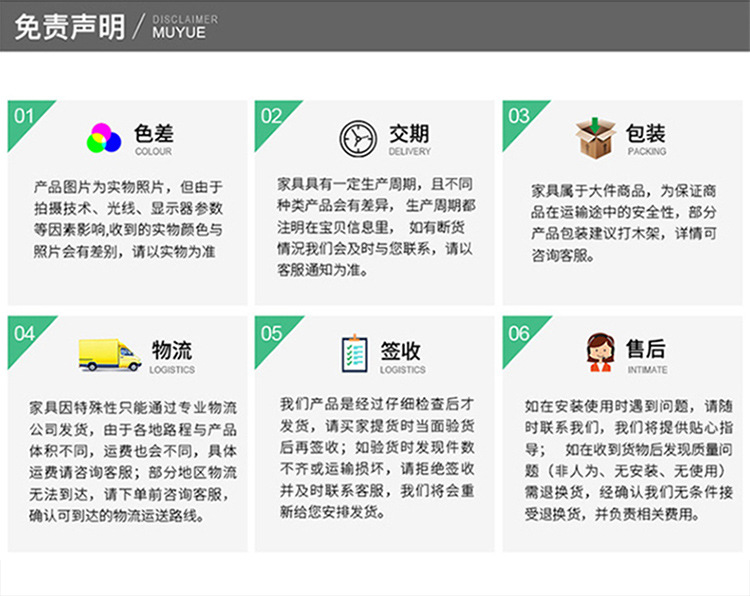Click the line 产品图片为实物照片，但由于
This screenshot has height=596, width=750.
click(x=128, y=187)
